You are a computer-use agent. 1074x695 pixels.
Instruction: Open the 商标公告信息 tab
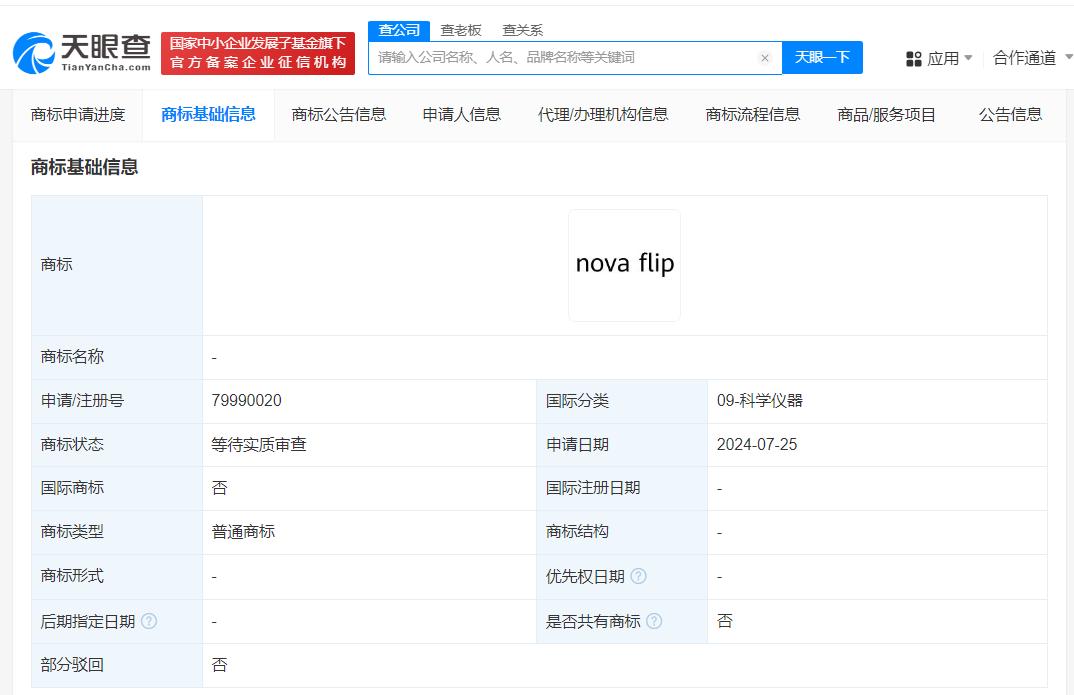tap(336, 114)
